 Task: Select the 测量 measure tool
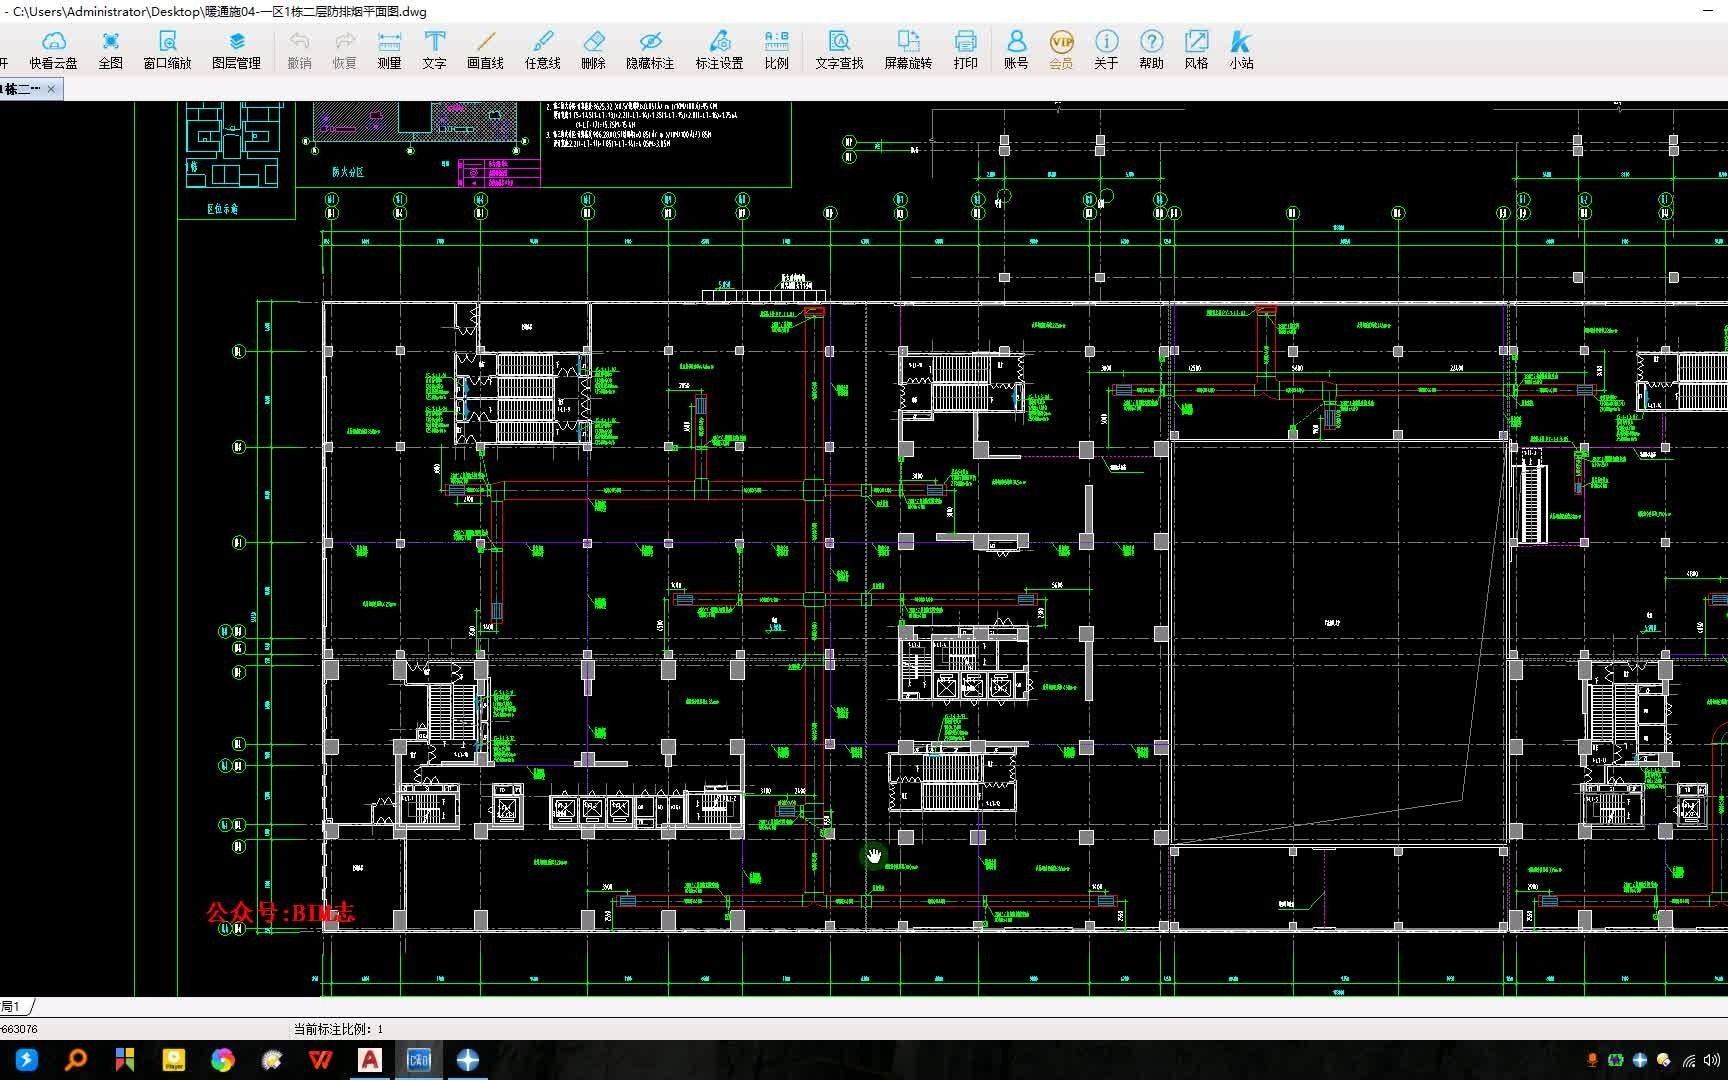pyautogui.click(x=389, y=49)
